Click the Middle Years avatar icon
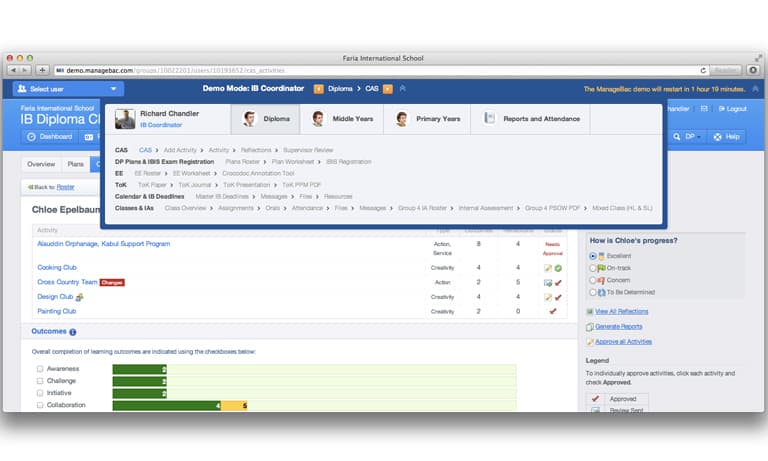This screenshot has width=768, height=461. click(x=318, y=119)
